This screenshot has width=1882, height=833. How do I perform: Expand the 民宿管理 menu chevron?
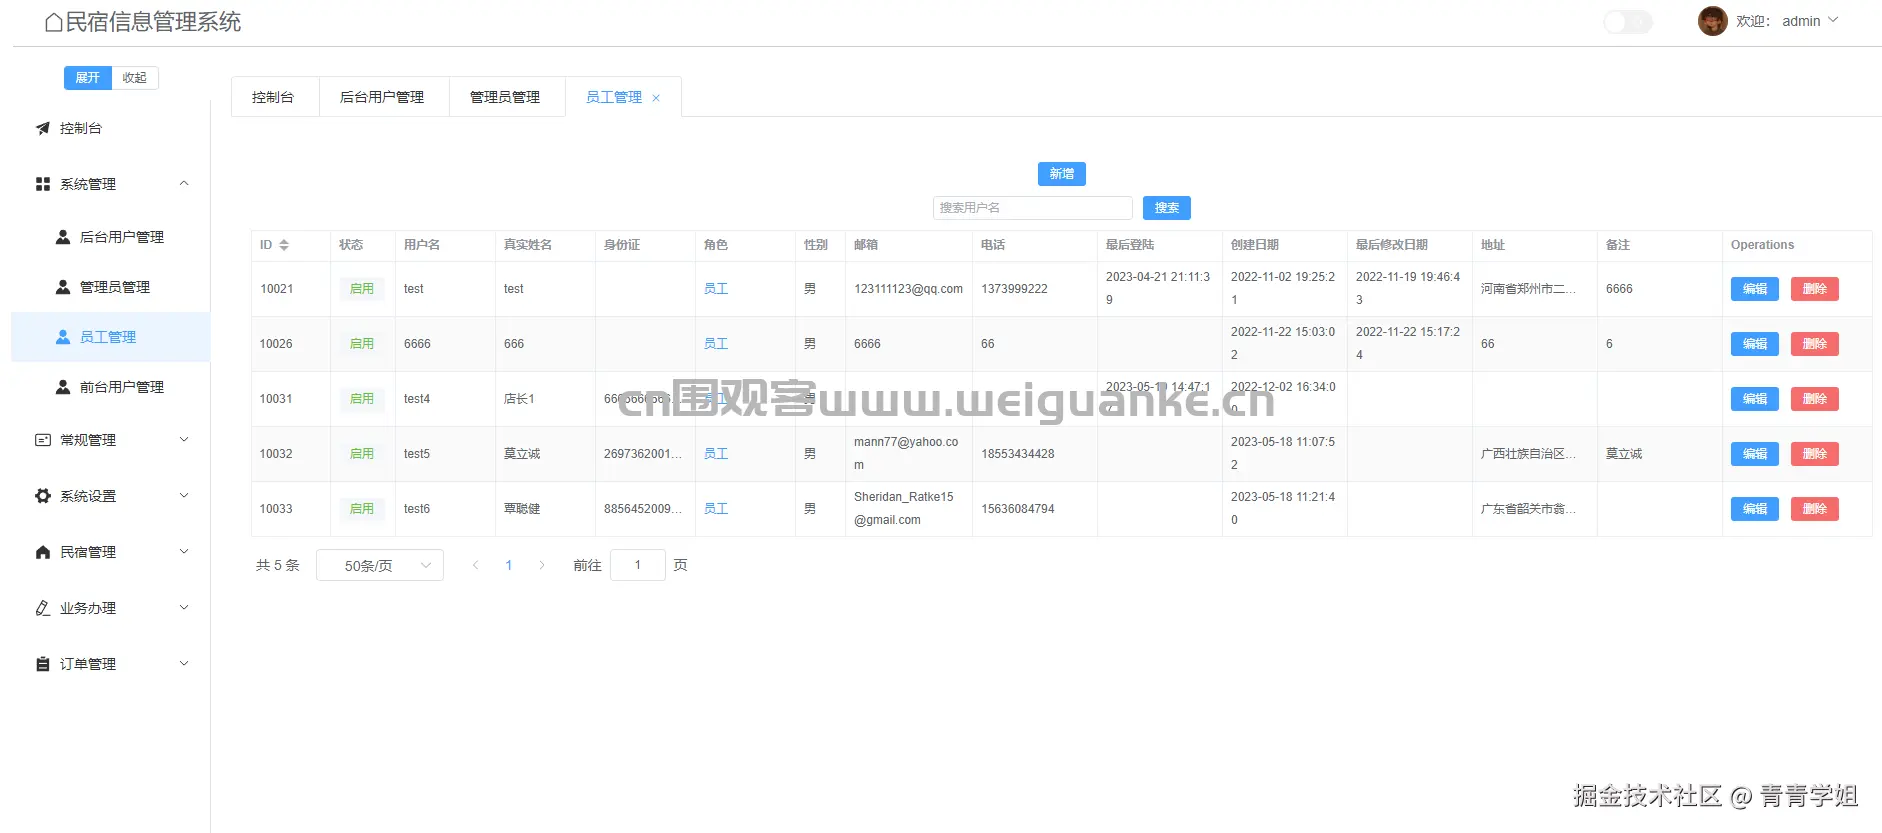pos(184,551)
